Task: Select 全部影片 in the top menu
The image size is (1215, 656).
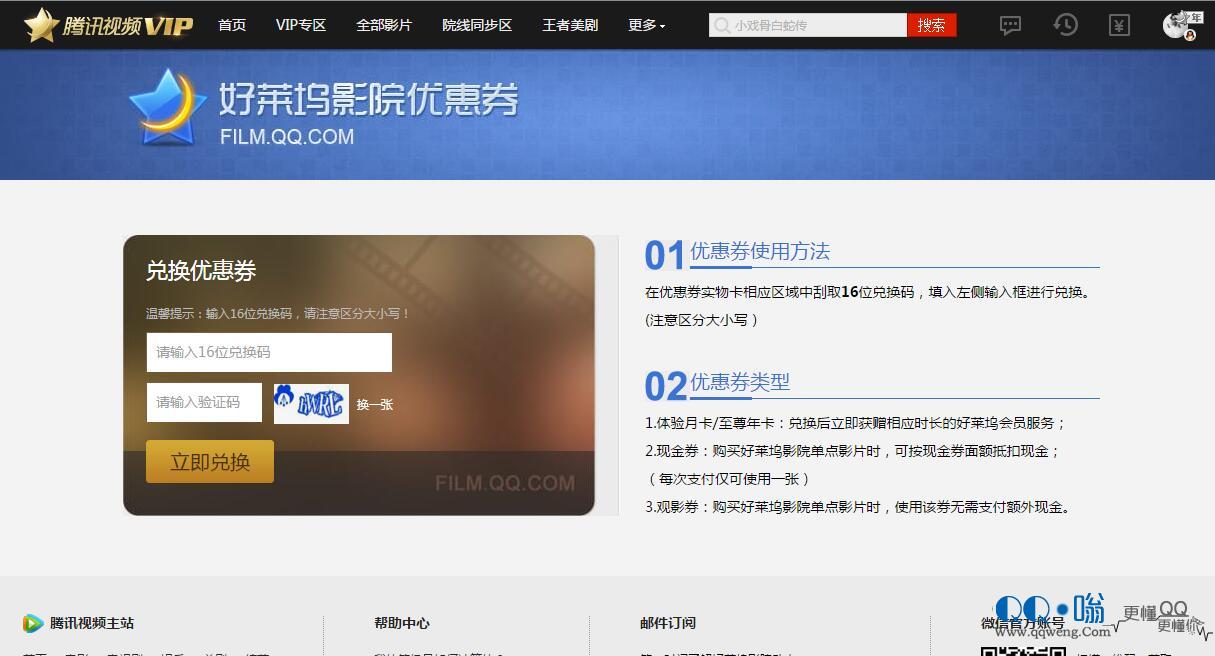Action: tap(384, 25)
